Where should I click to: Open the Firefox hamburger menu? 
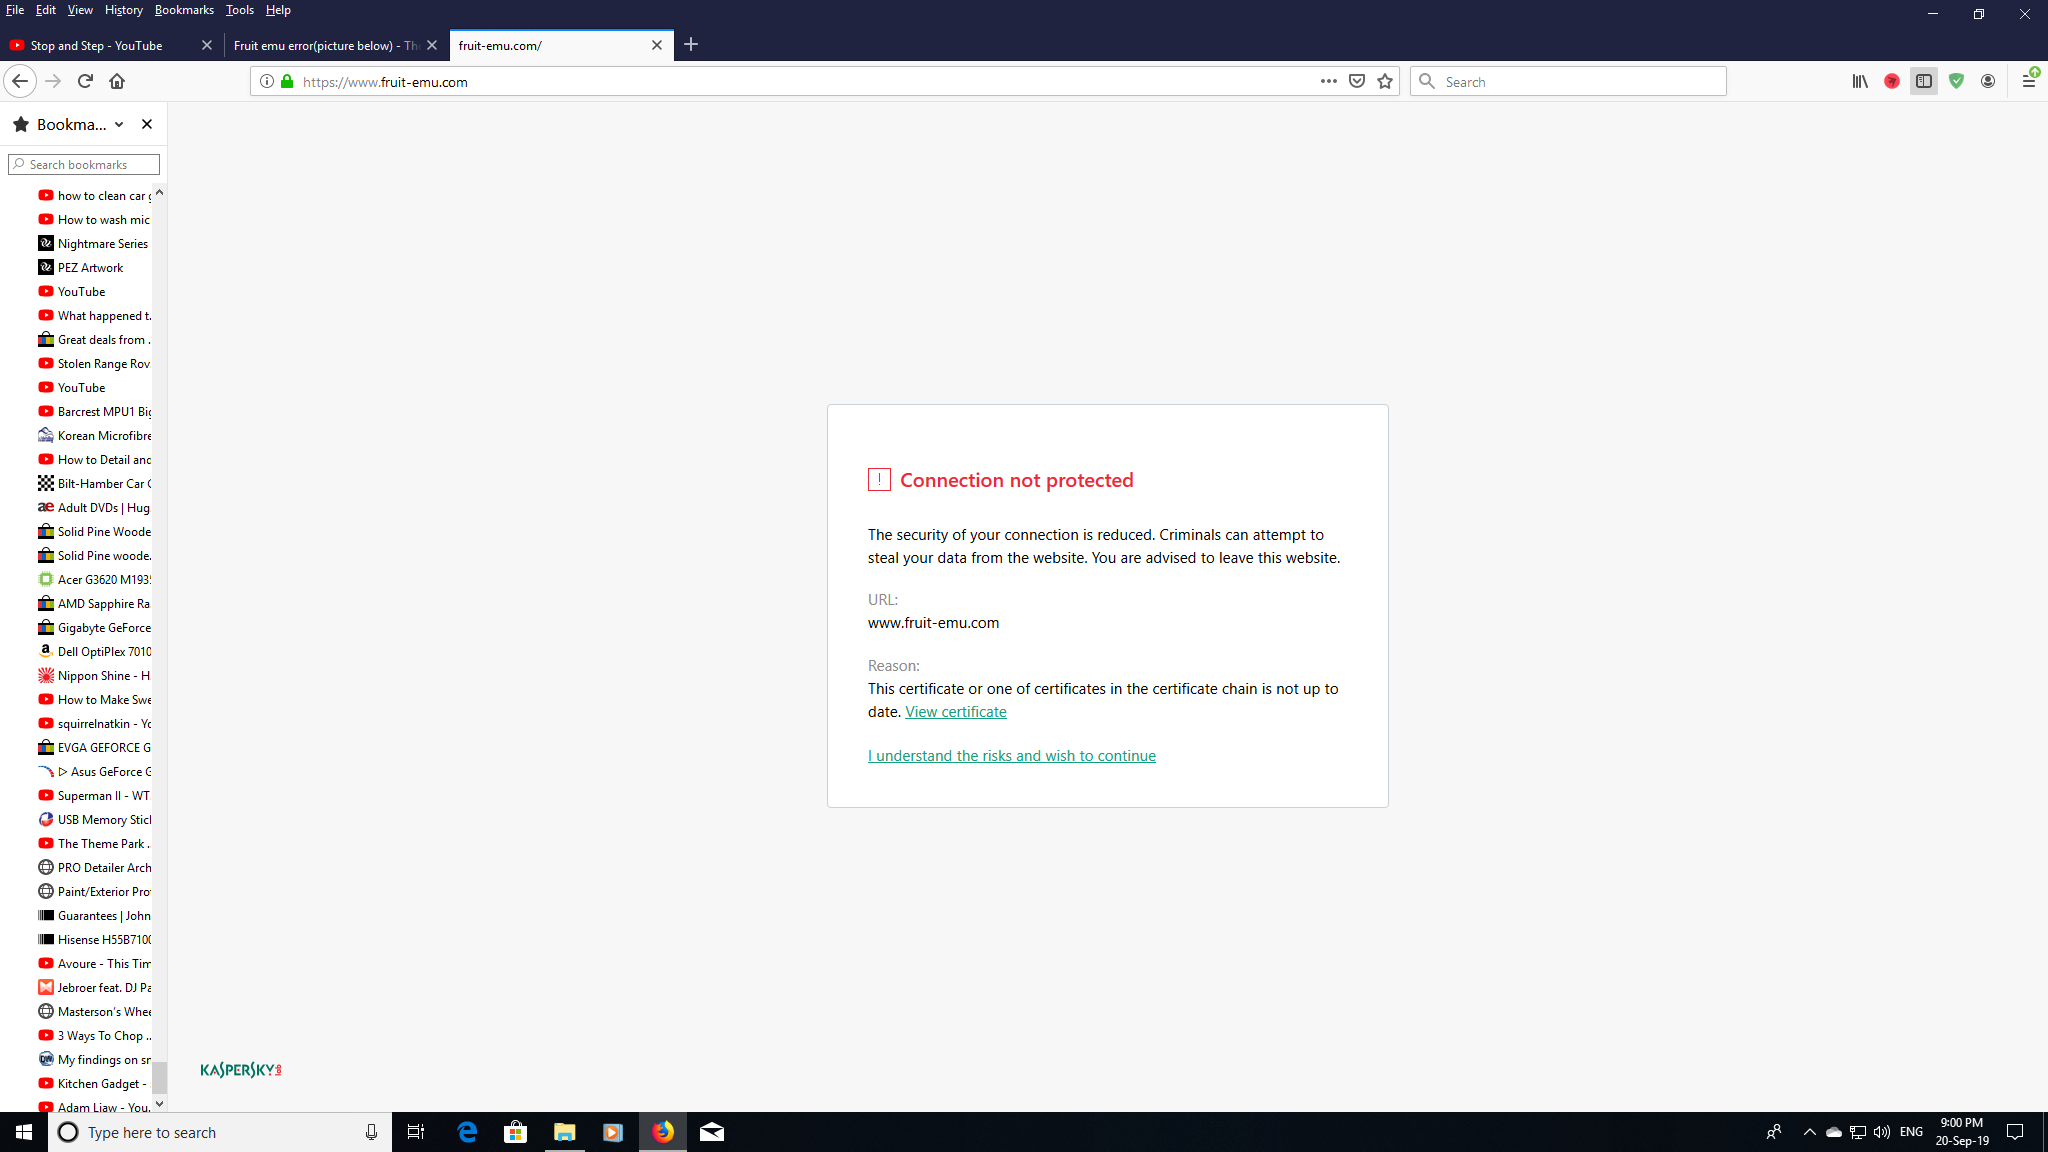[2029, 81]
